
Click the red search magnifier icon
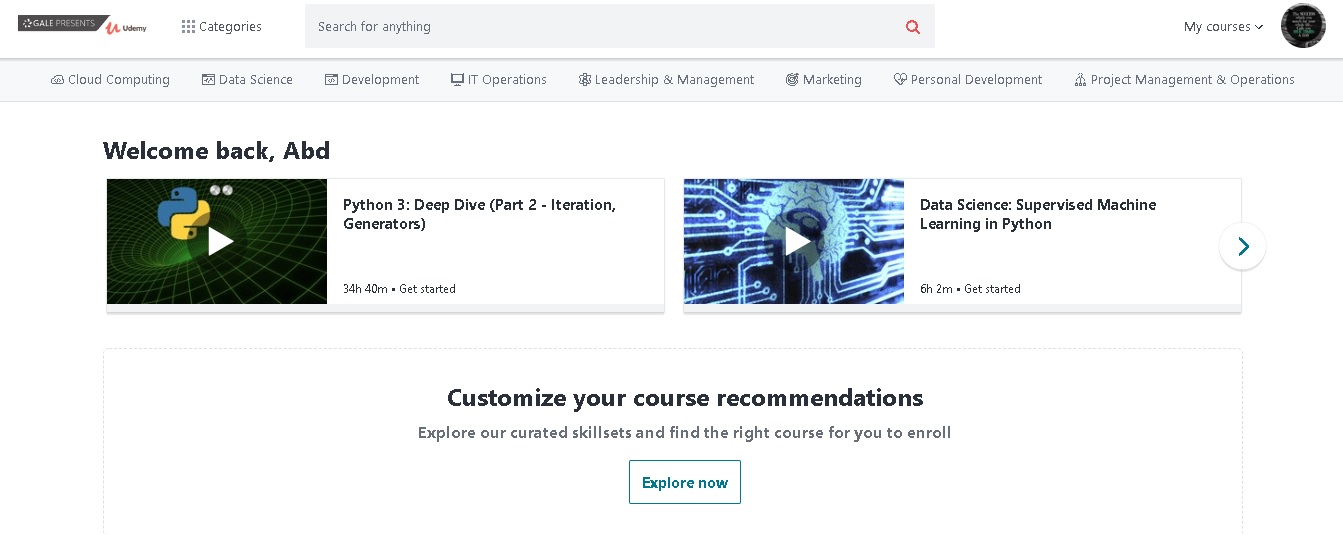click(x=912, y=27)
